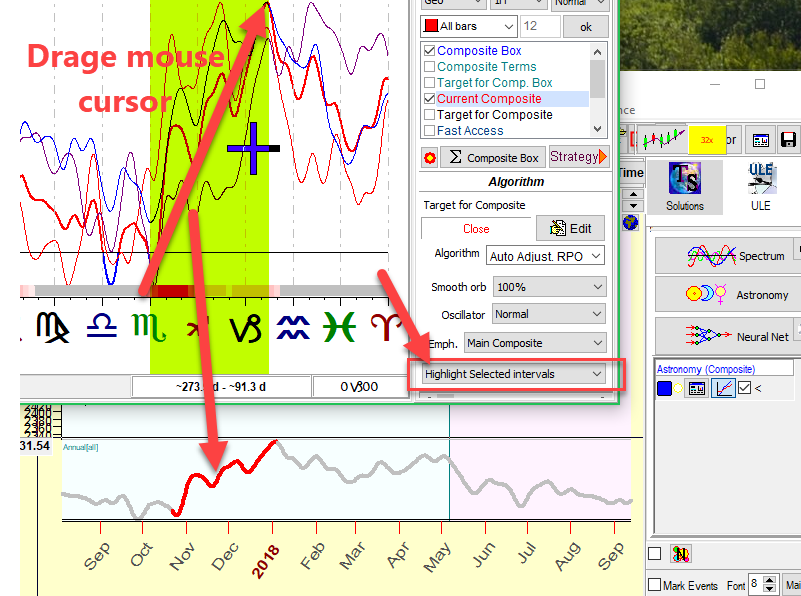801x596 pixels.
Task: Click the Edit button
Action: pos(570,228)
